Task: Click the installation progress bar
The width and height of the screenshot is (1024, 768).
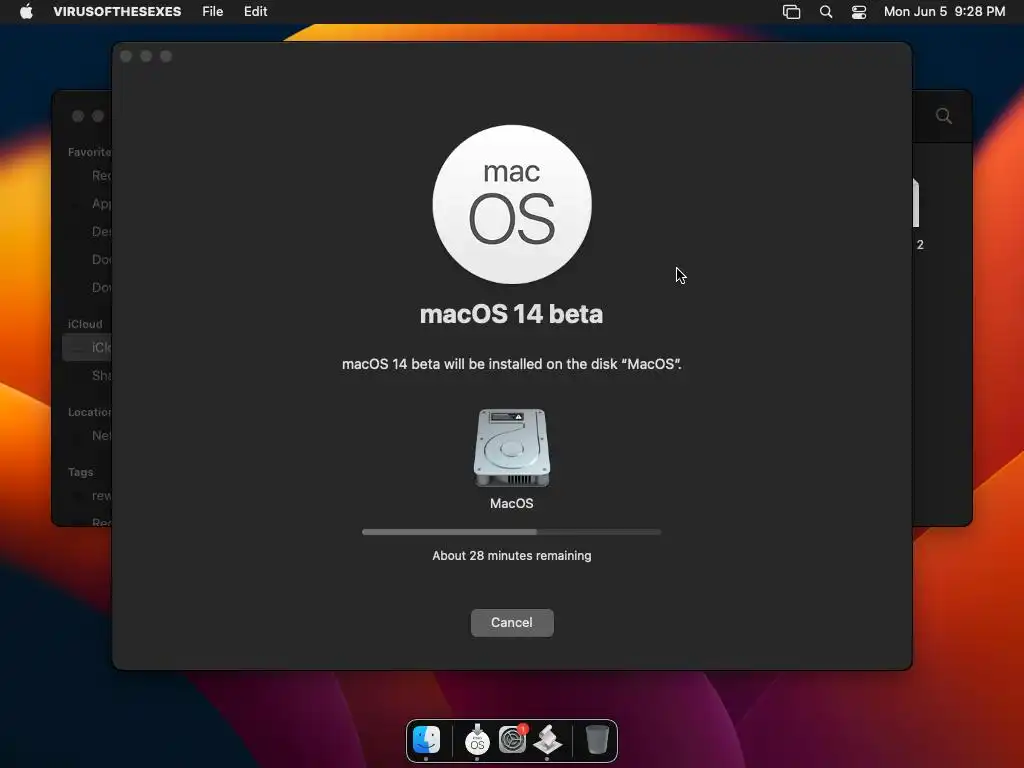Action: [x=512, y=532]
